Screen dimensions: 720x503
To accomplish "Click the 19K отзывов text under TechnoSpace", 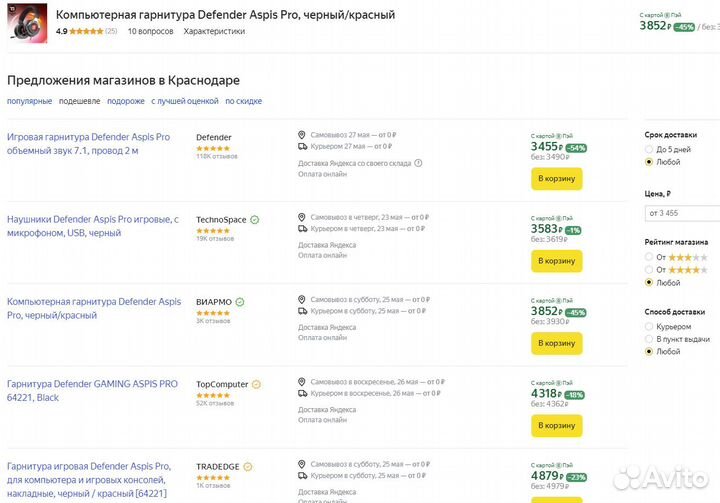I will pyautogui.click(x=215, y=239).
